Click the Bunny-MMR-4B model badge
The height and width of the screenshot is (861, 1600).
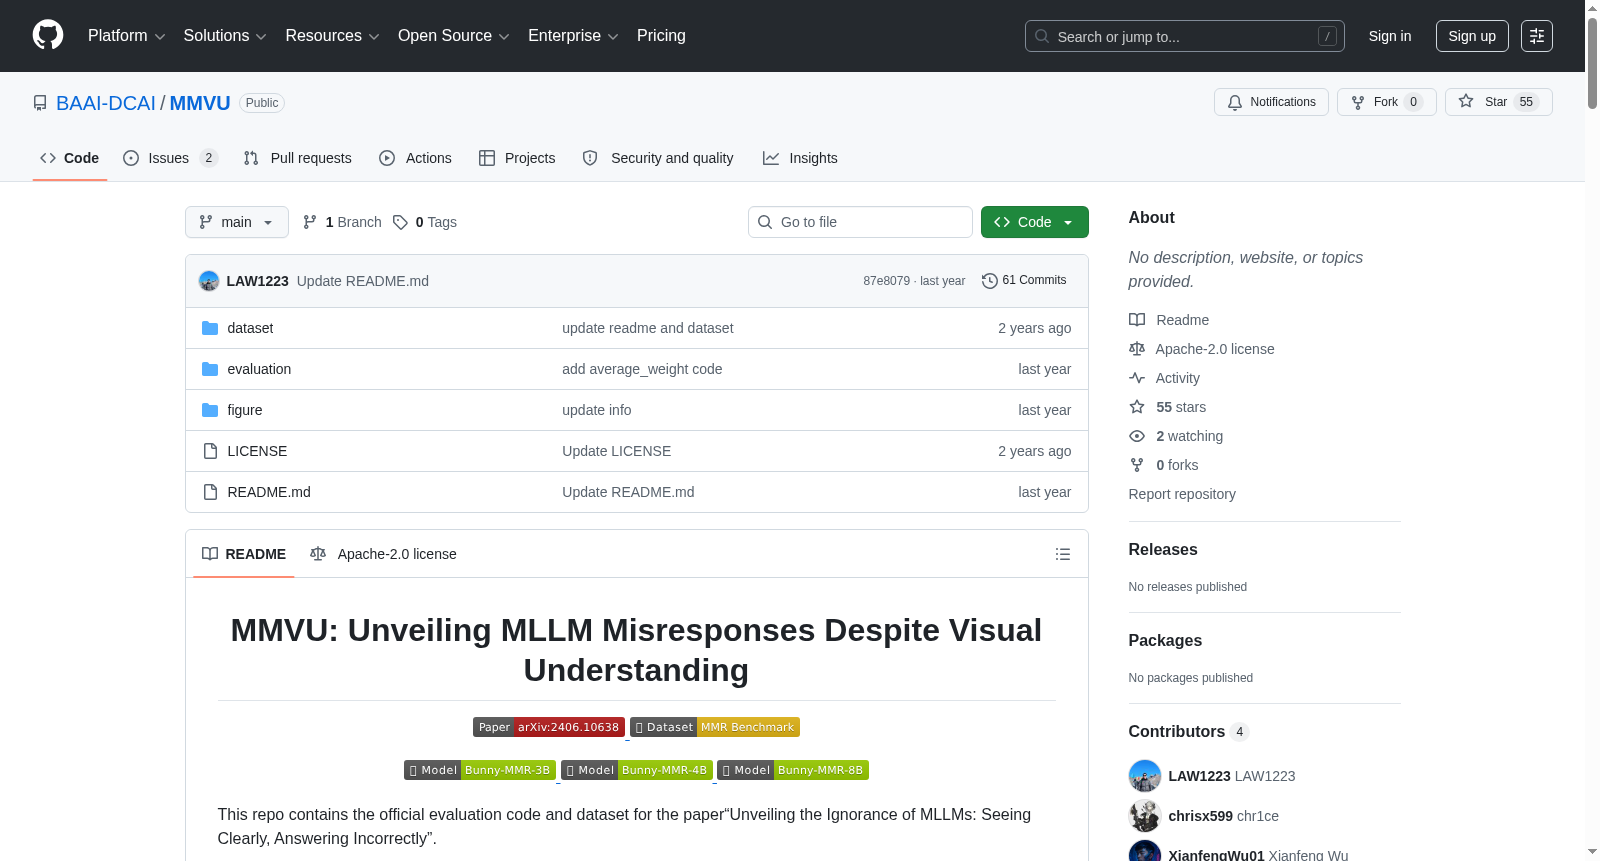click(637, 770)
